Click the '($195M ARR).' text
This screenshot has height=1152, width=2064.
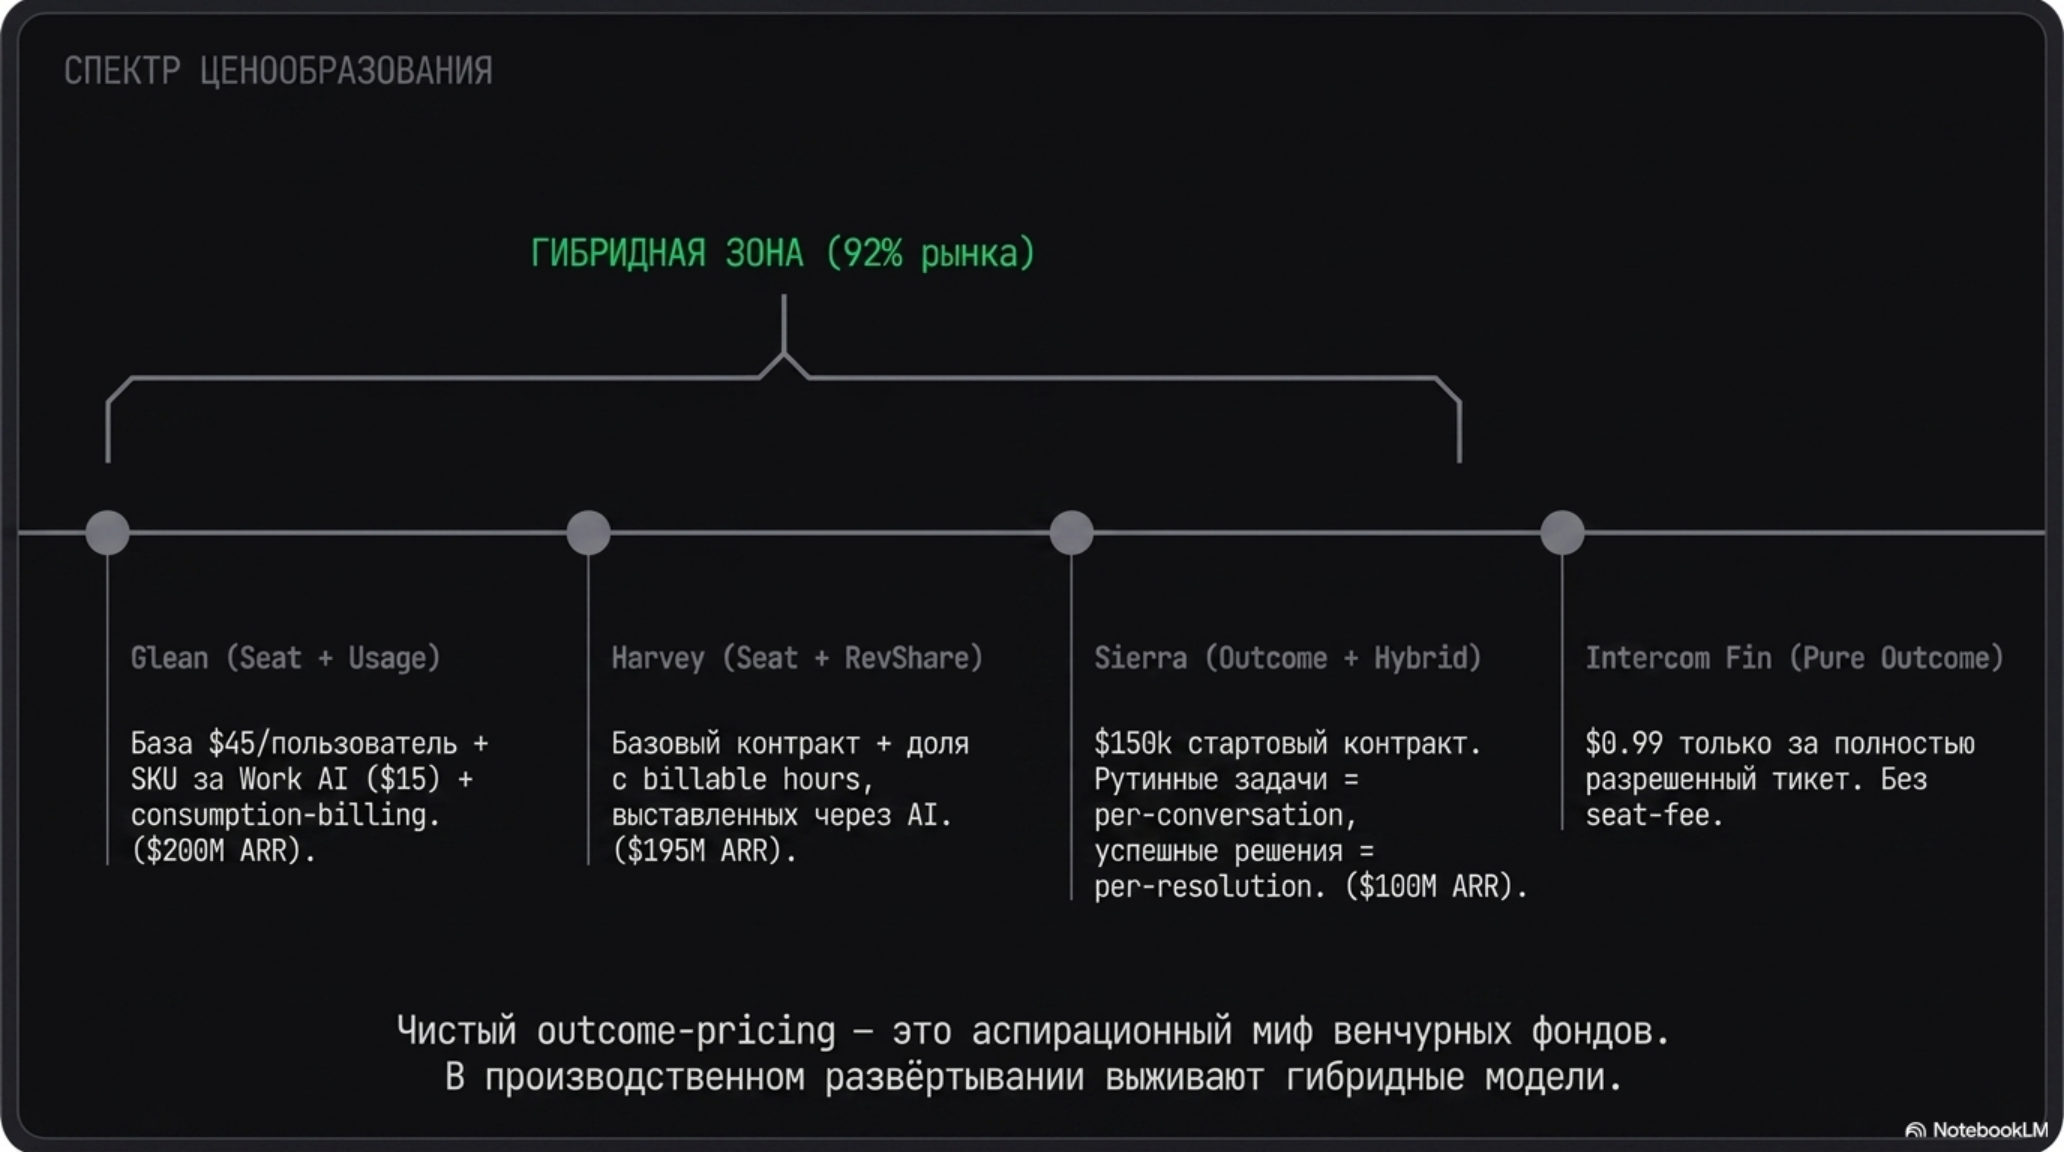[705, 851]
